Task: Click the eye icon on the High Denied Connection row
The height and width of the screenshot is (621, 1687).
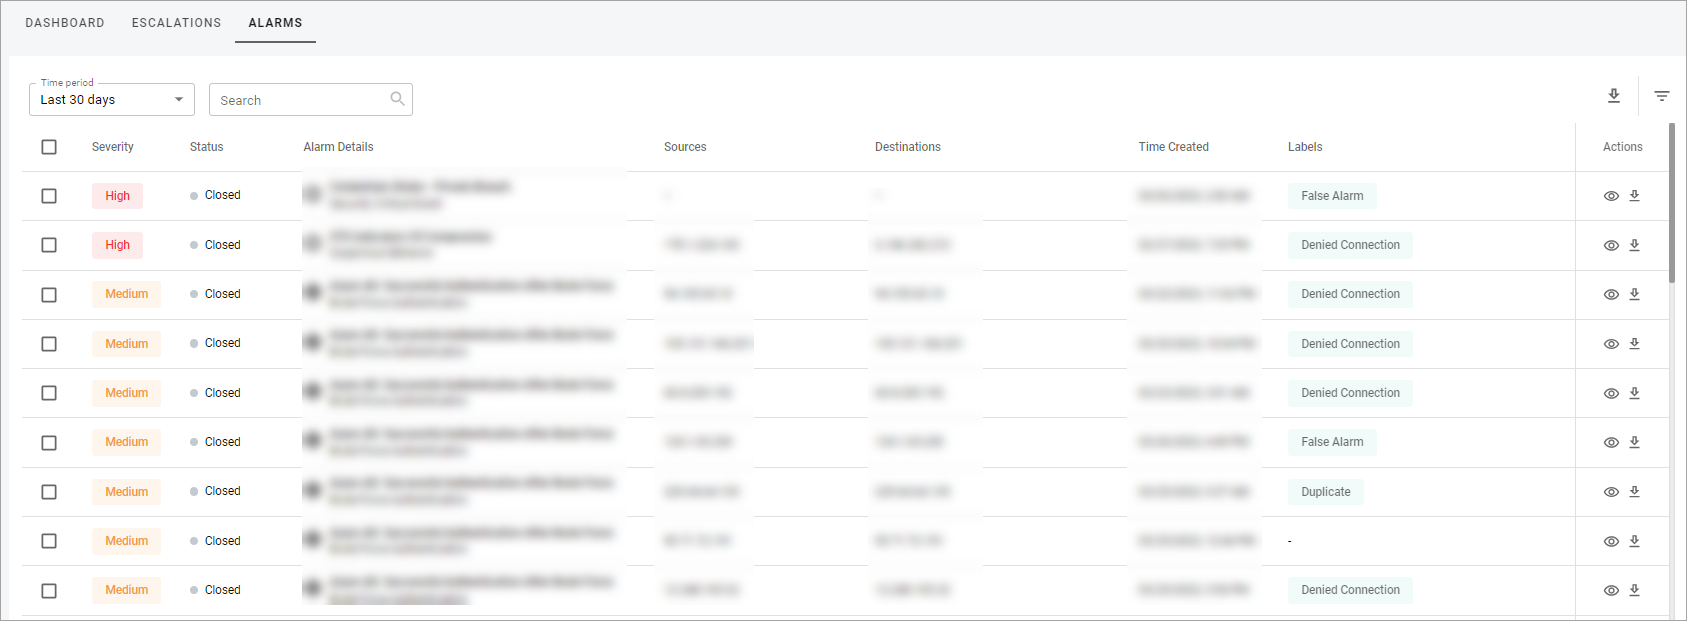Action: [x=1611, y=245]
